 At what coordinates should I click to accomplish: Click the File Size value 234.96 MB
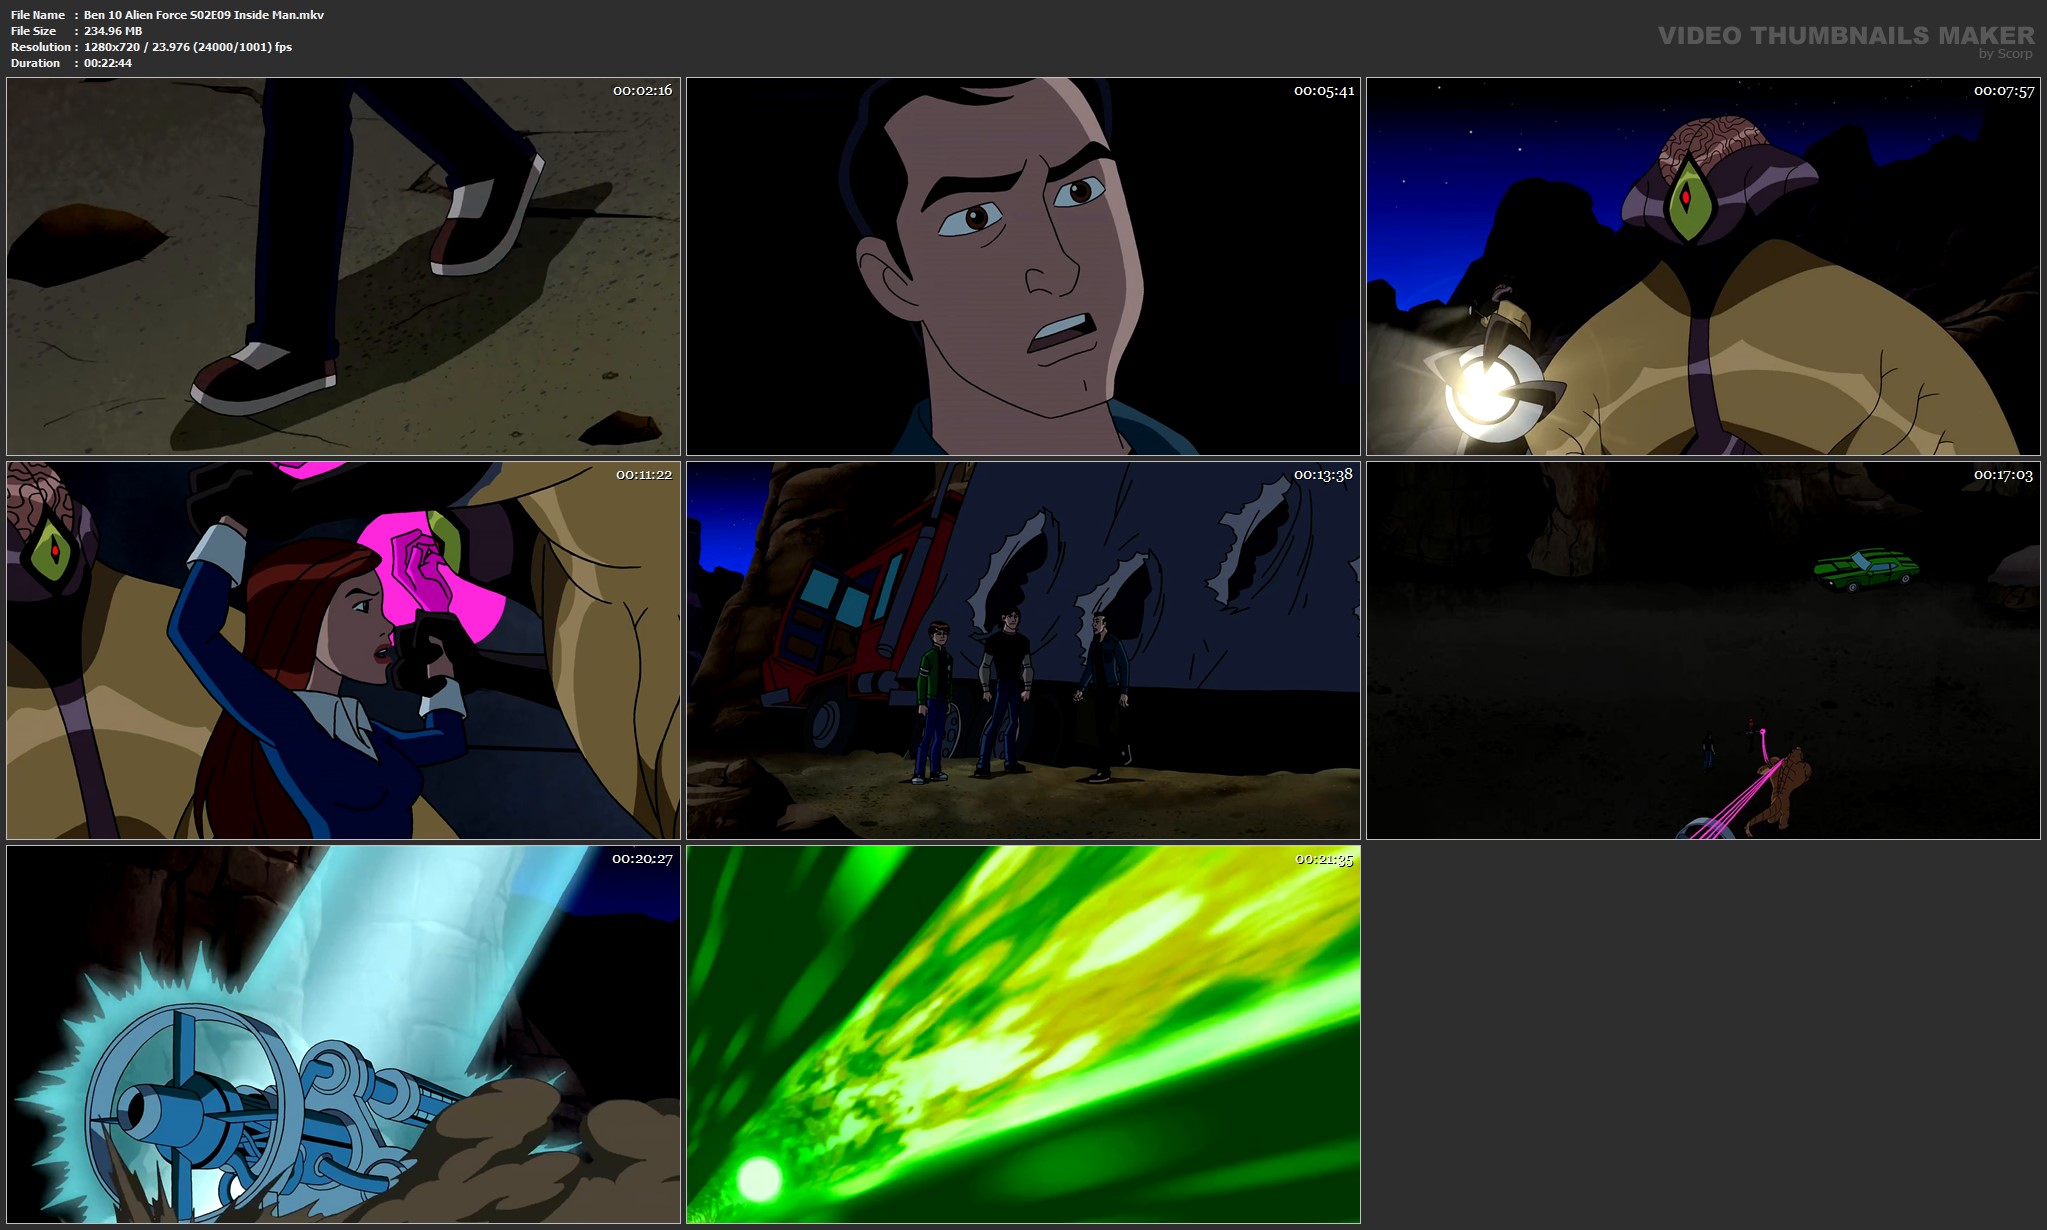pos(113,31)
